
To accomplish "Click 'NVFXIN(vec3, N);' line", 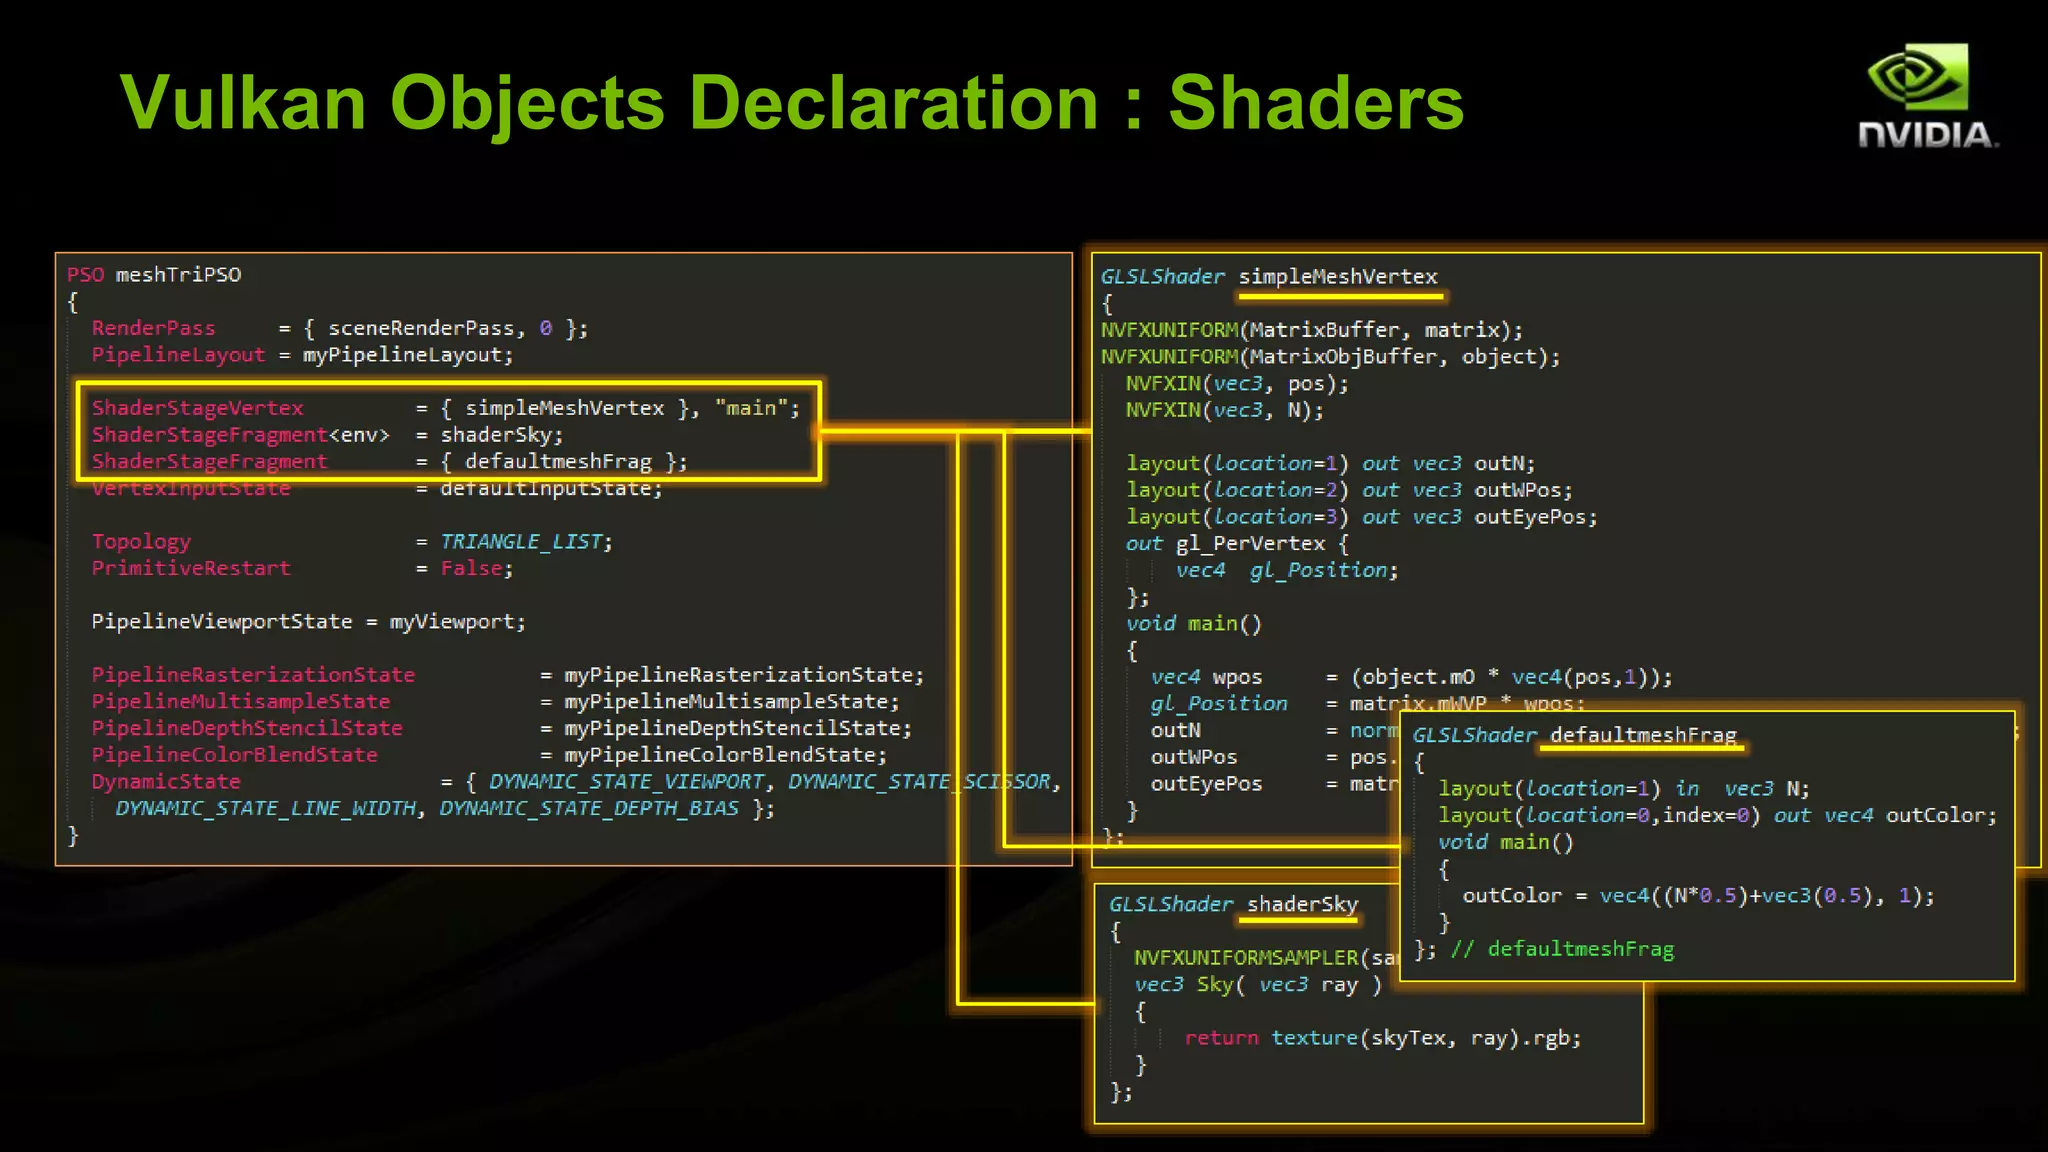I will [x=1224, y=410].
